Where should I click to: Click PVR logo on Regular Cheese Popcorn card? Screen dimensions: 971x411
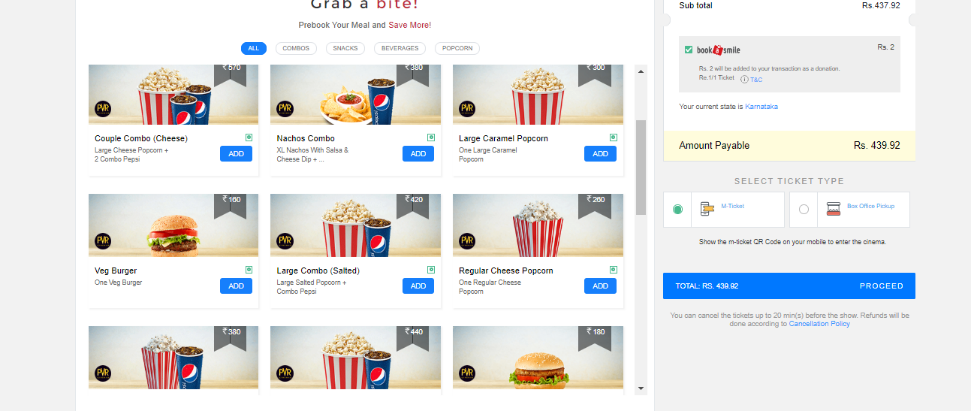(468, 241)
